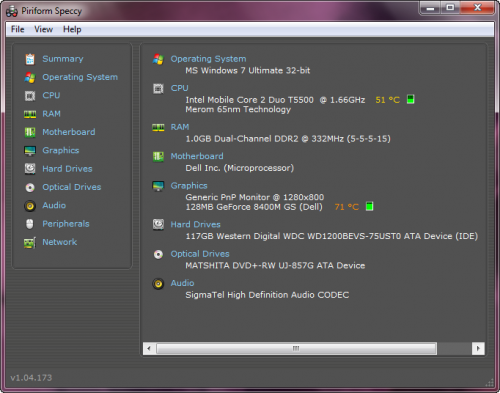Click the Operating System heading in summary pane

tap(208, 59)
